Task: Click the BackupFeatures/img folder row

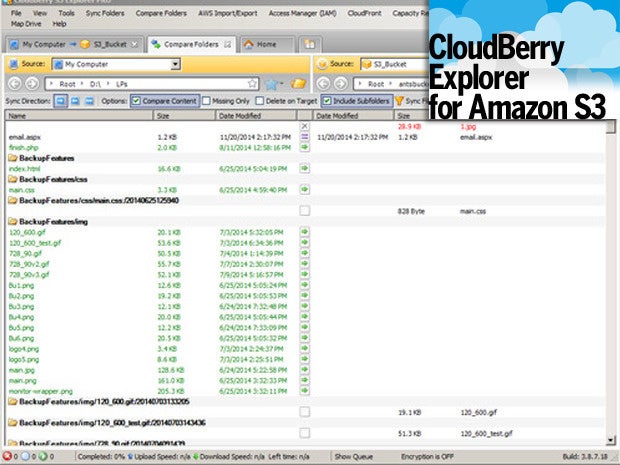Action: pos(304,221)
